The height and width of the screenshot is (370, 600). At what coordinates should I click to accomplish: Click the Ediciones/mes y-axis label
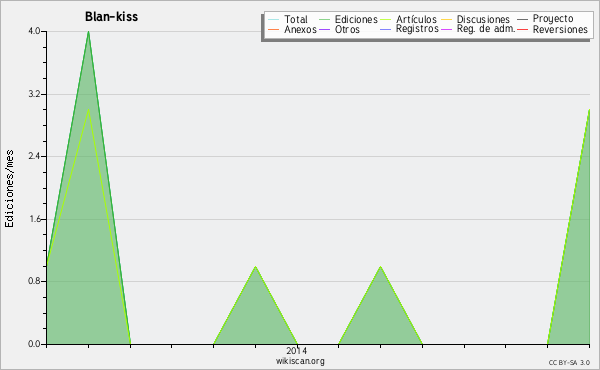(x=9, y=189)
